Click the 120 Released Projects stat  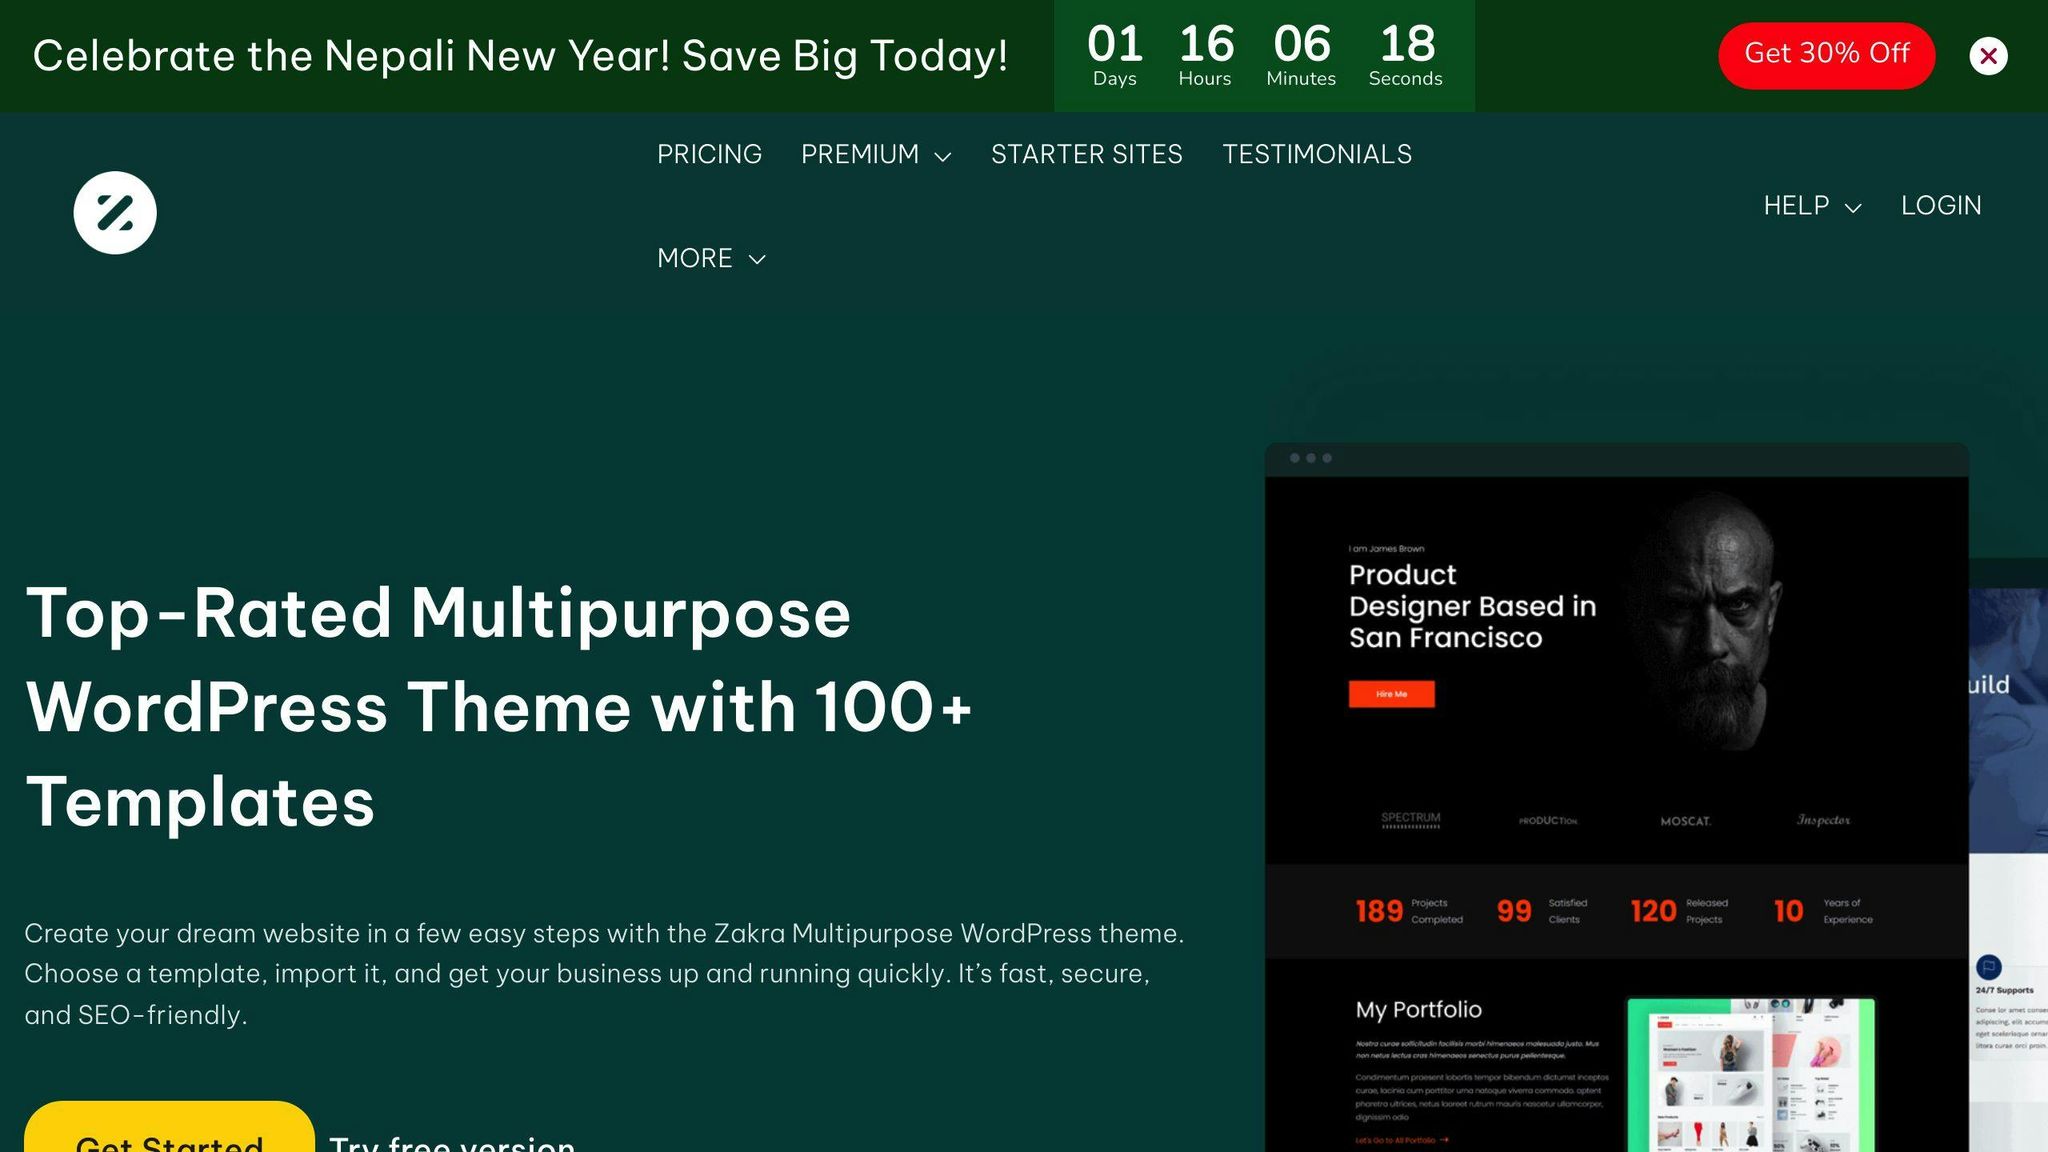pyautogui.click(x=1679, y=911)
